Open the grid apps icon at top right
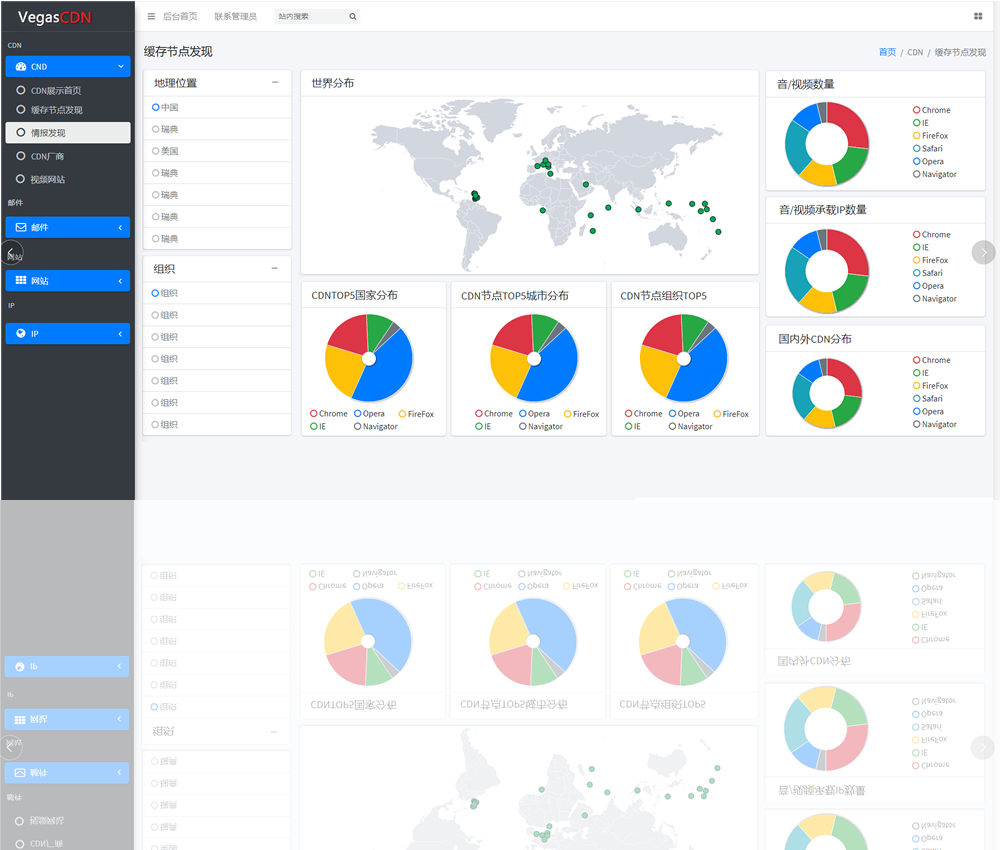 (978, 16)
